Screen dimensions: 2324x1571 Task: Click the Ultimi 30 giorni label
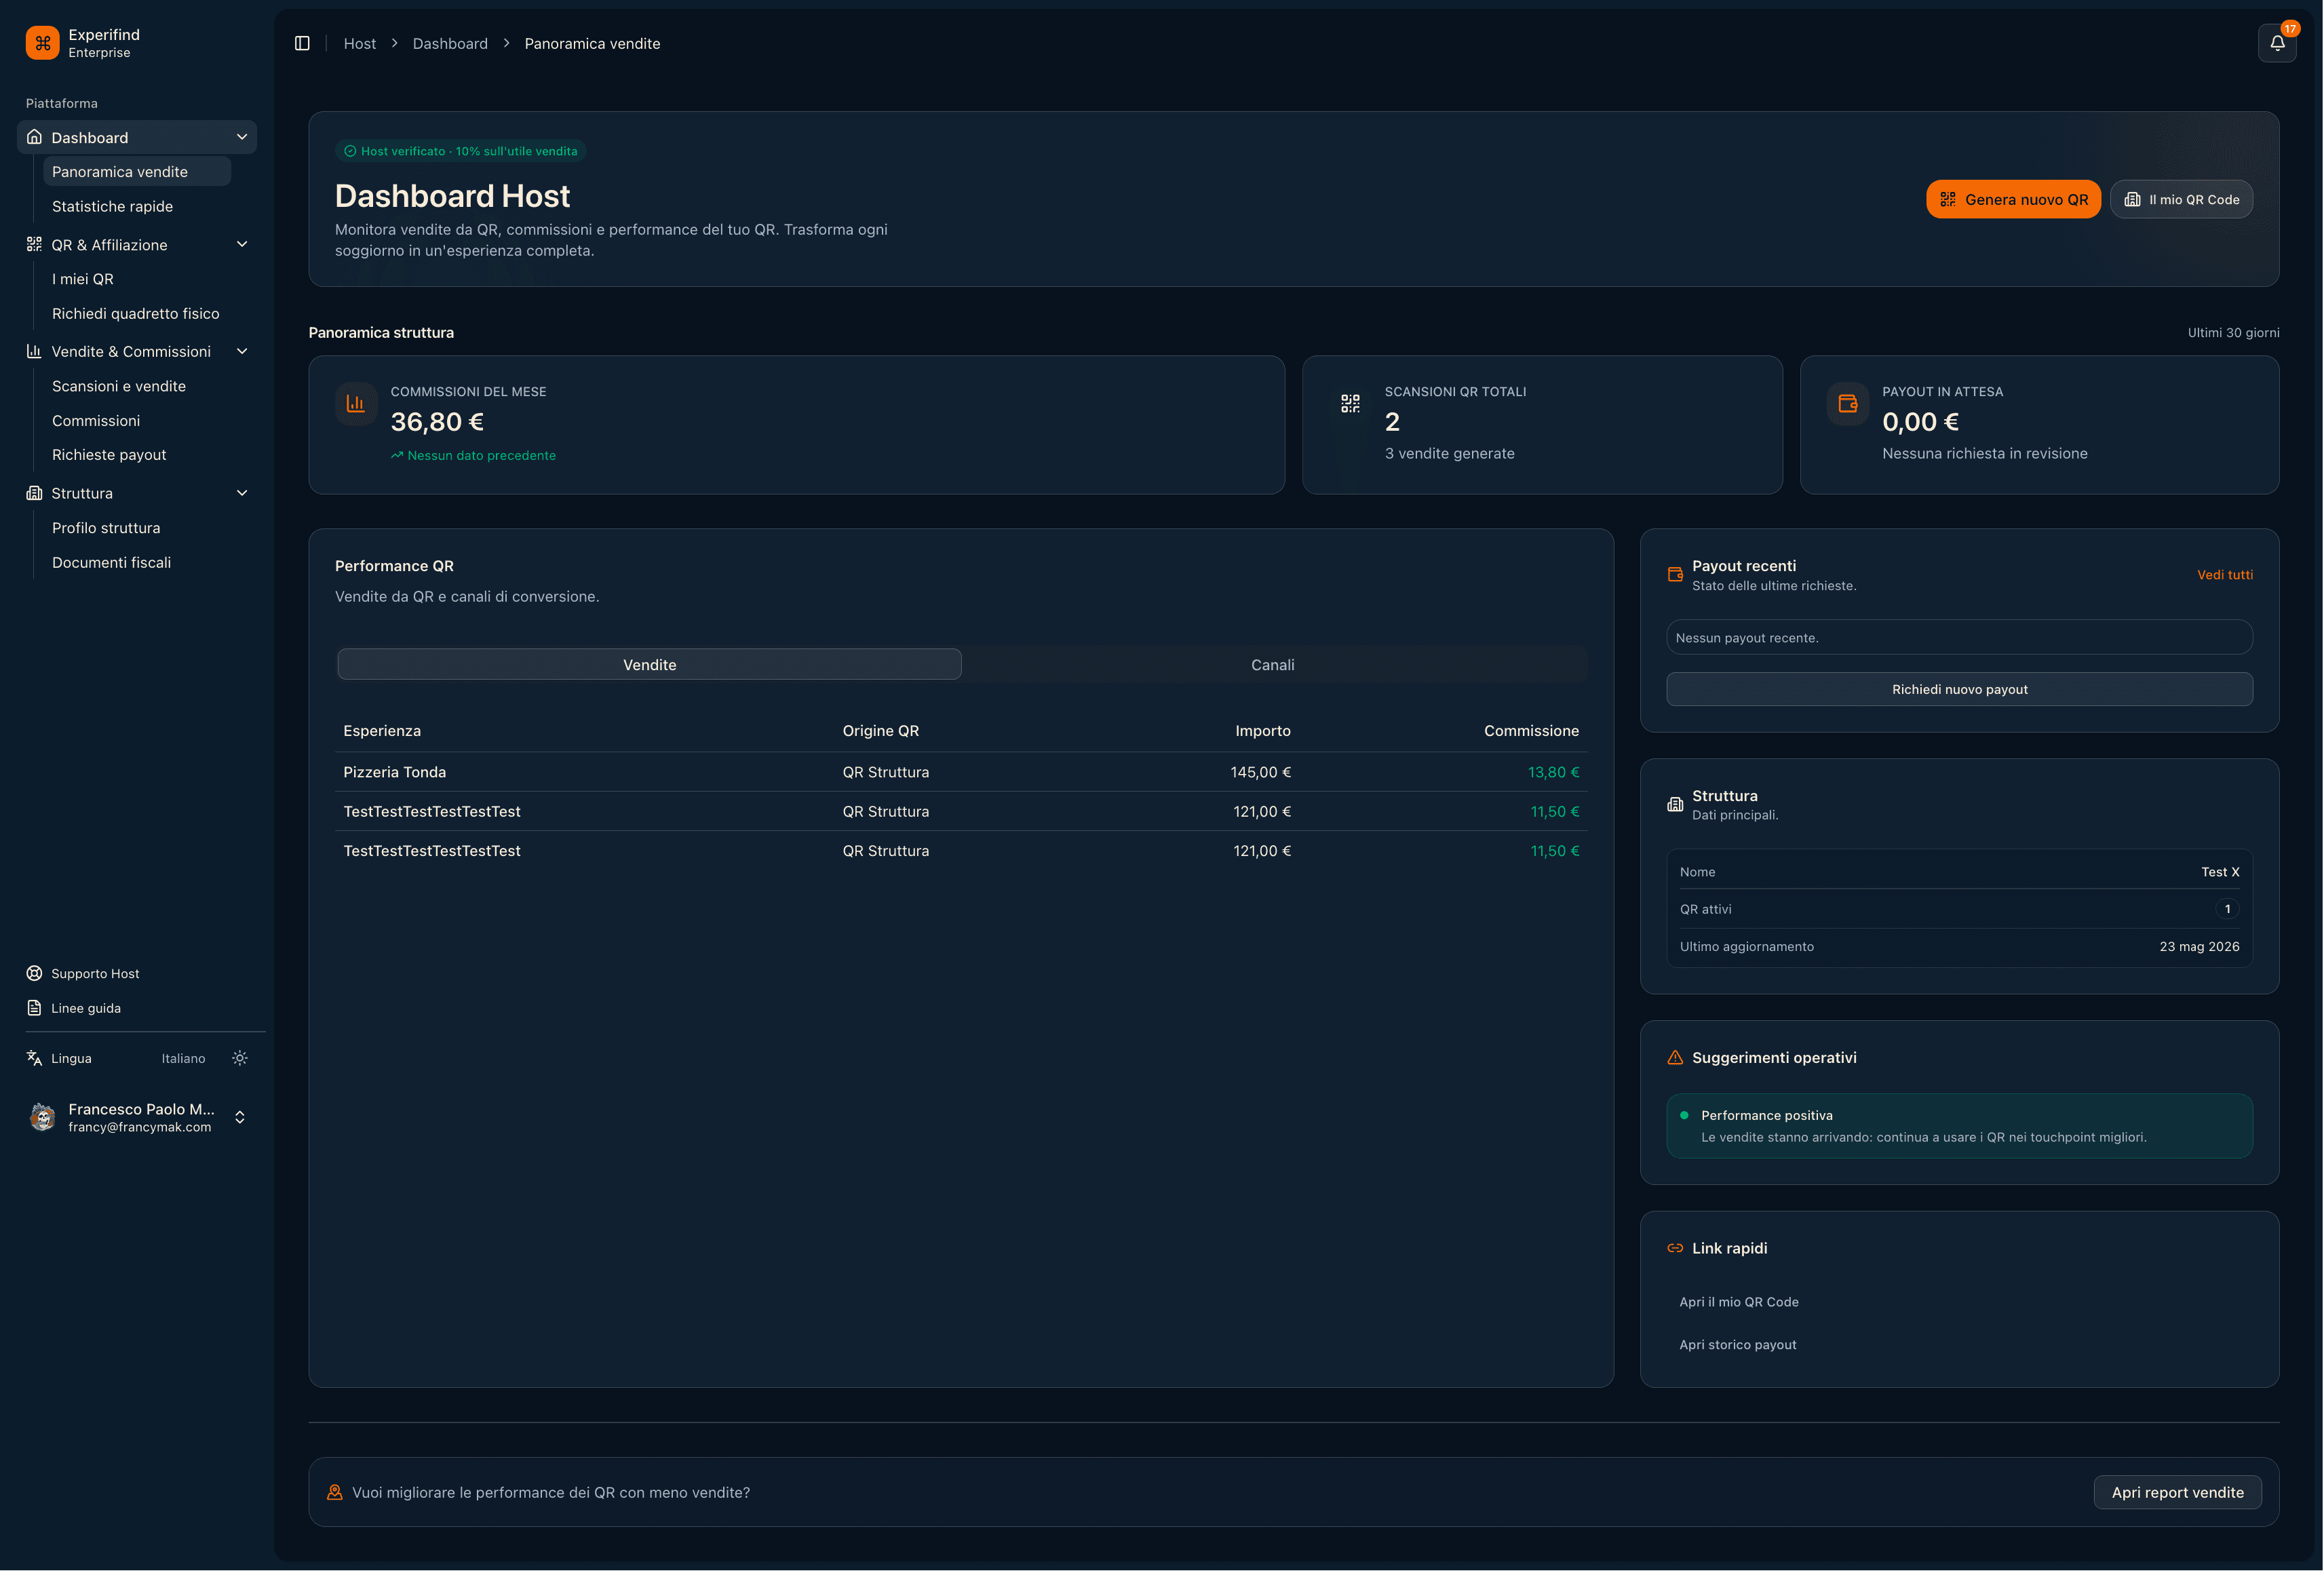tap(2233, 332)
